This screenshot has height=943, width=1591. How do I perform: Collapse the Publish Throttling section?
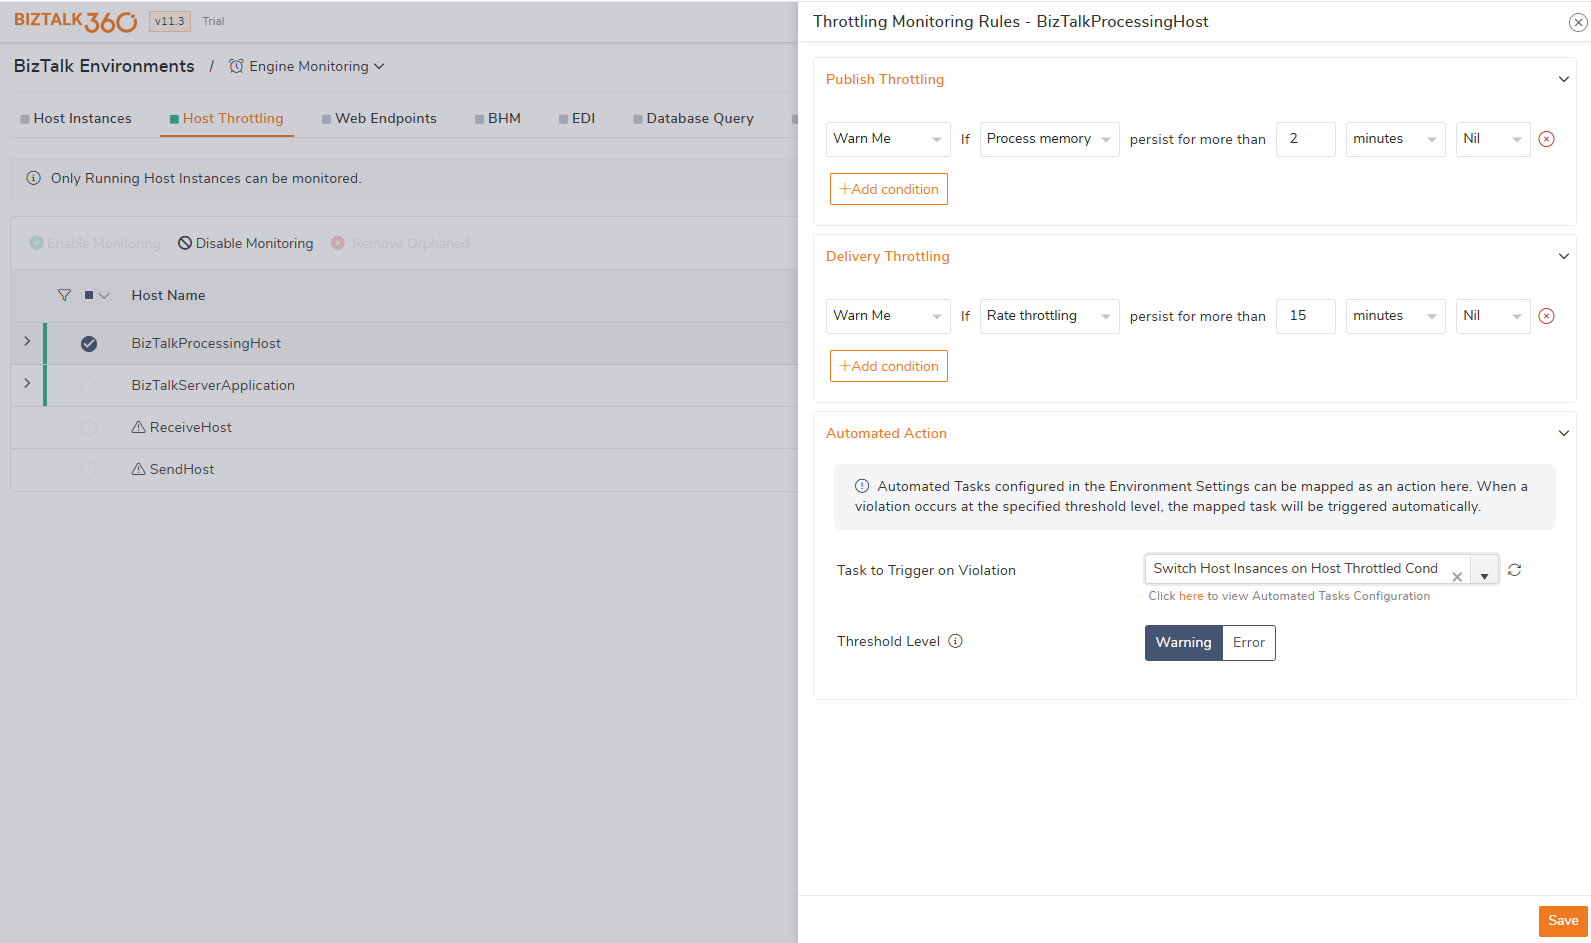click(x=1564, y=79)
